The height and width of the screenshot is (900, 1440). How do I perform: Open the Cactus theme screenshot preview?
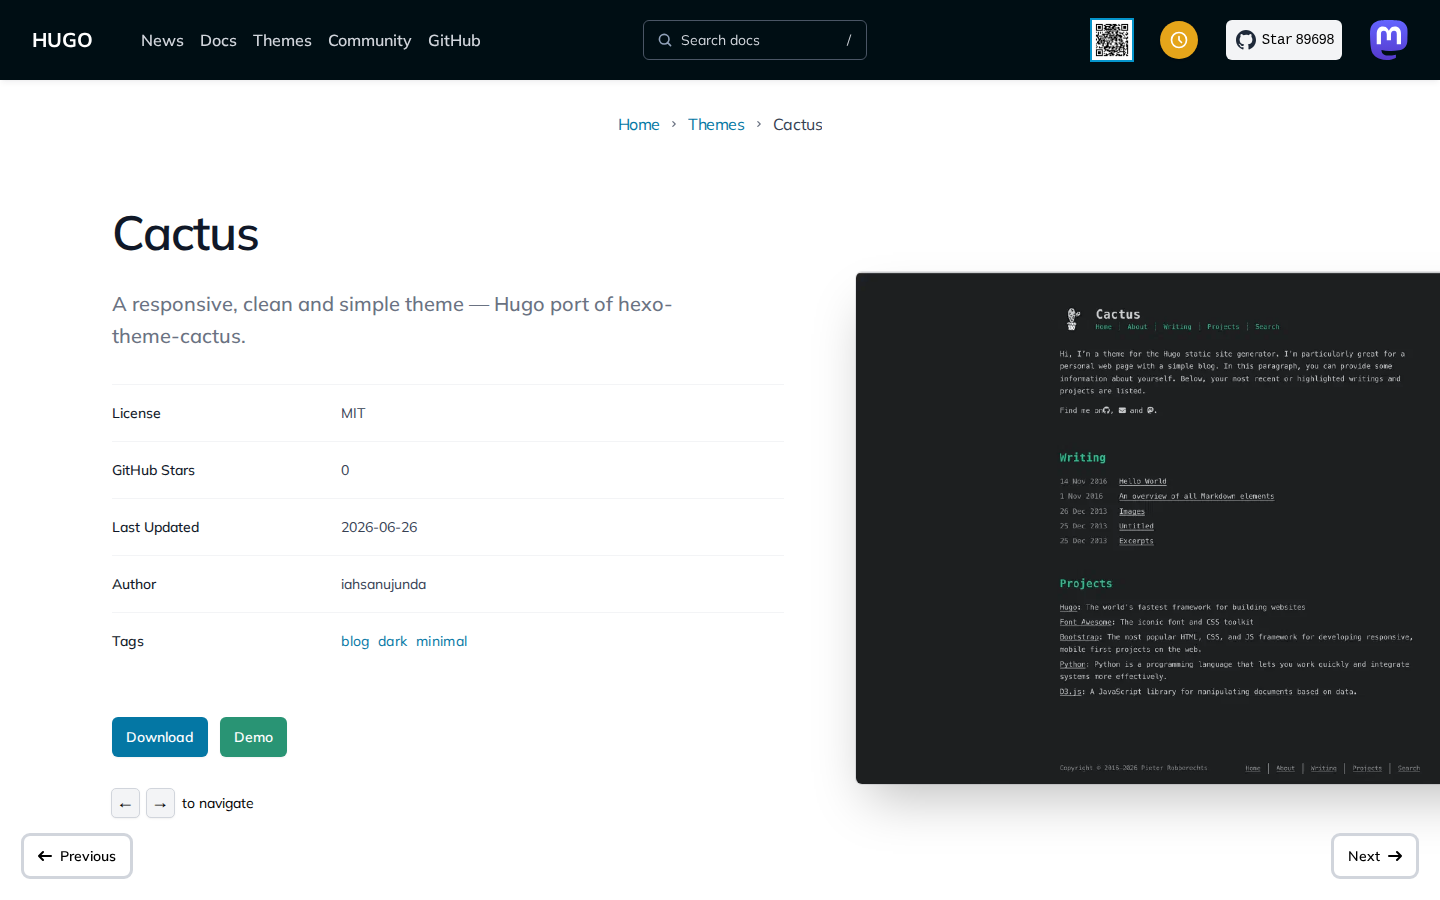1148,528
